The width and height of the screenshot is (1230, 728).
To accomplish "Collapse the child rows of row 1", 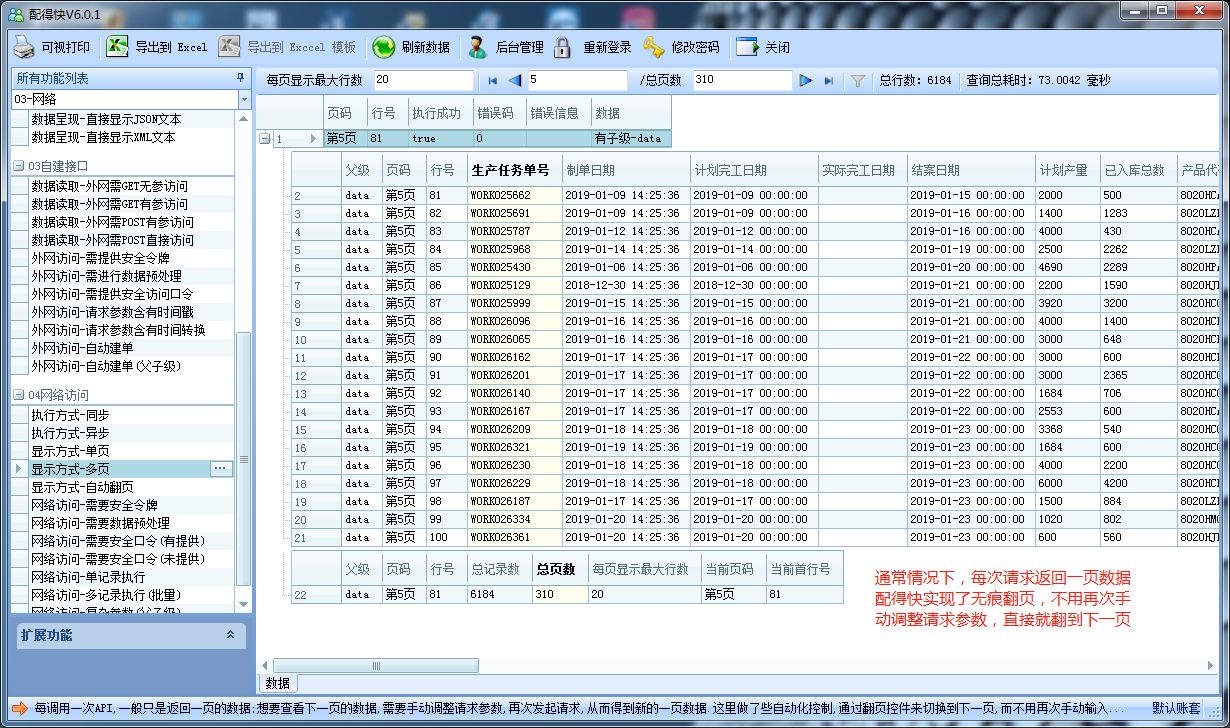I will click(x=264, y=139).
